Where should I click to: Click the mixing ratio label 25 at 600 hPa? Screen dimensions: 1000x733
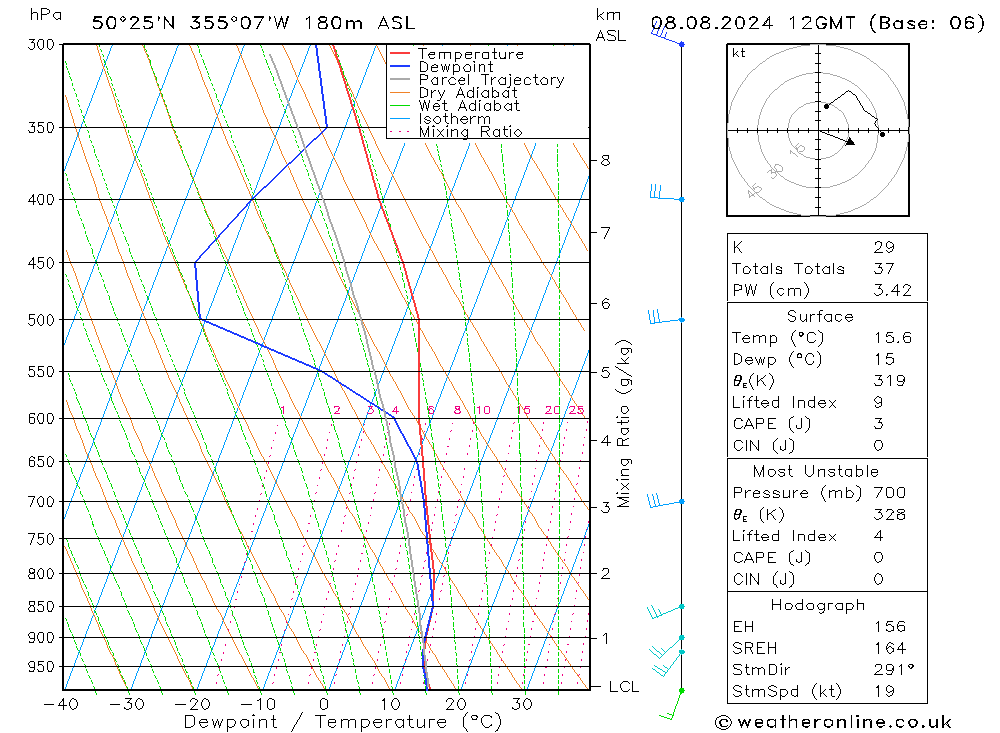click(x=577, y=410)
